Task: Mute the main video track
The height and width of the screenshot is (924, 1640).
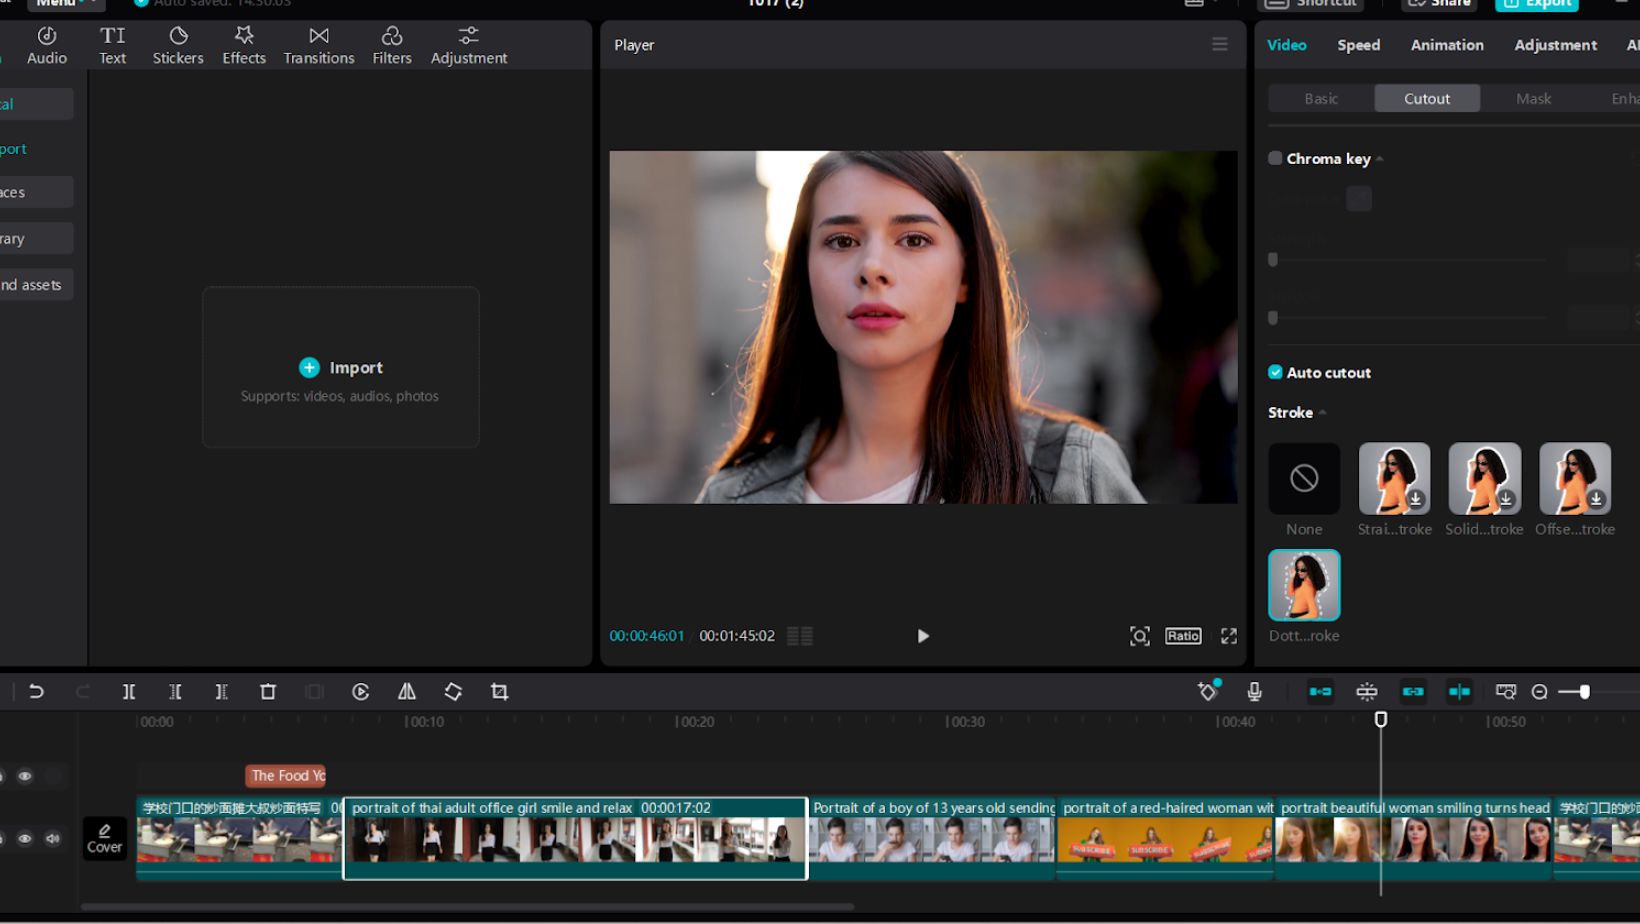Action: click(53, 838)
